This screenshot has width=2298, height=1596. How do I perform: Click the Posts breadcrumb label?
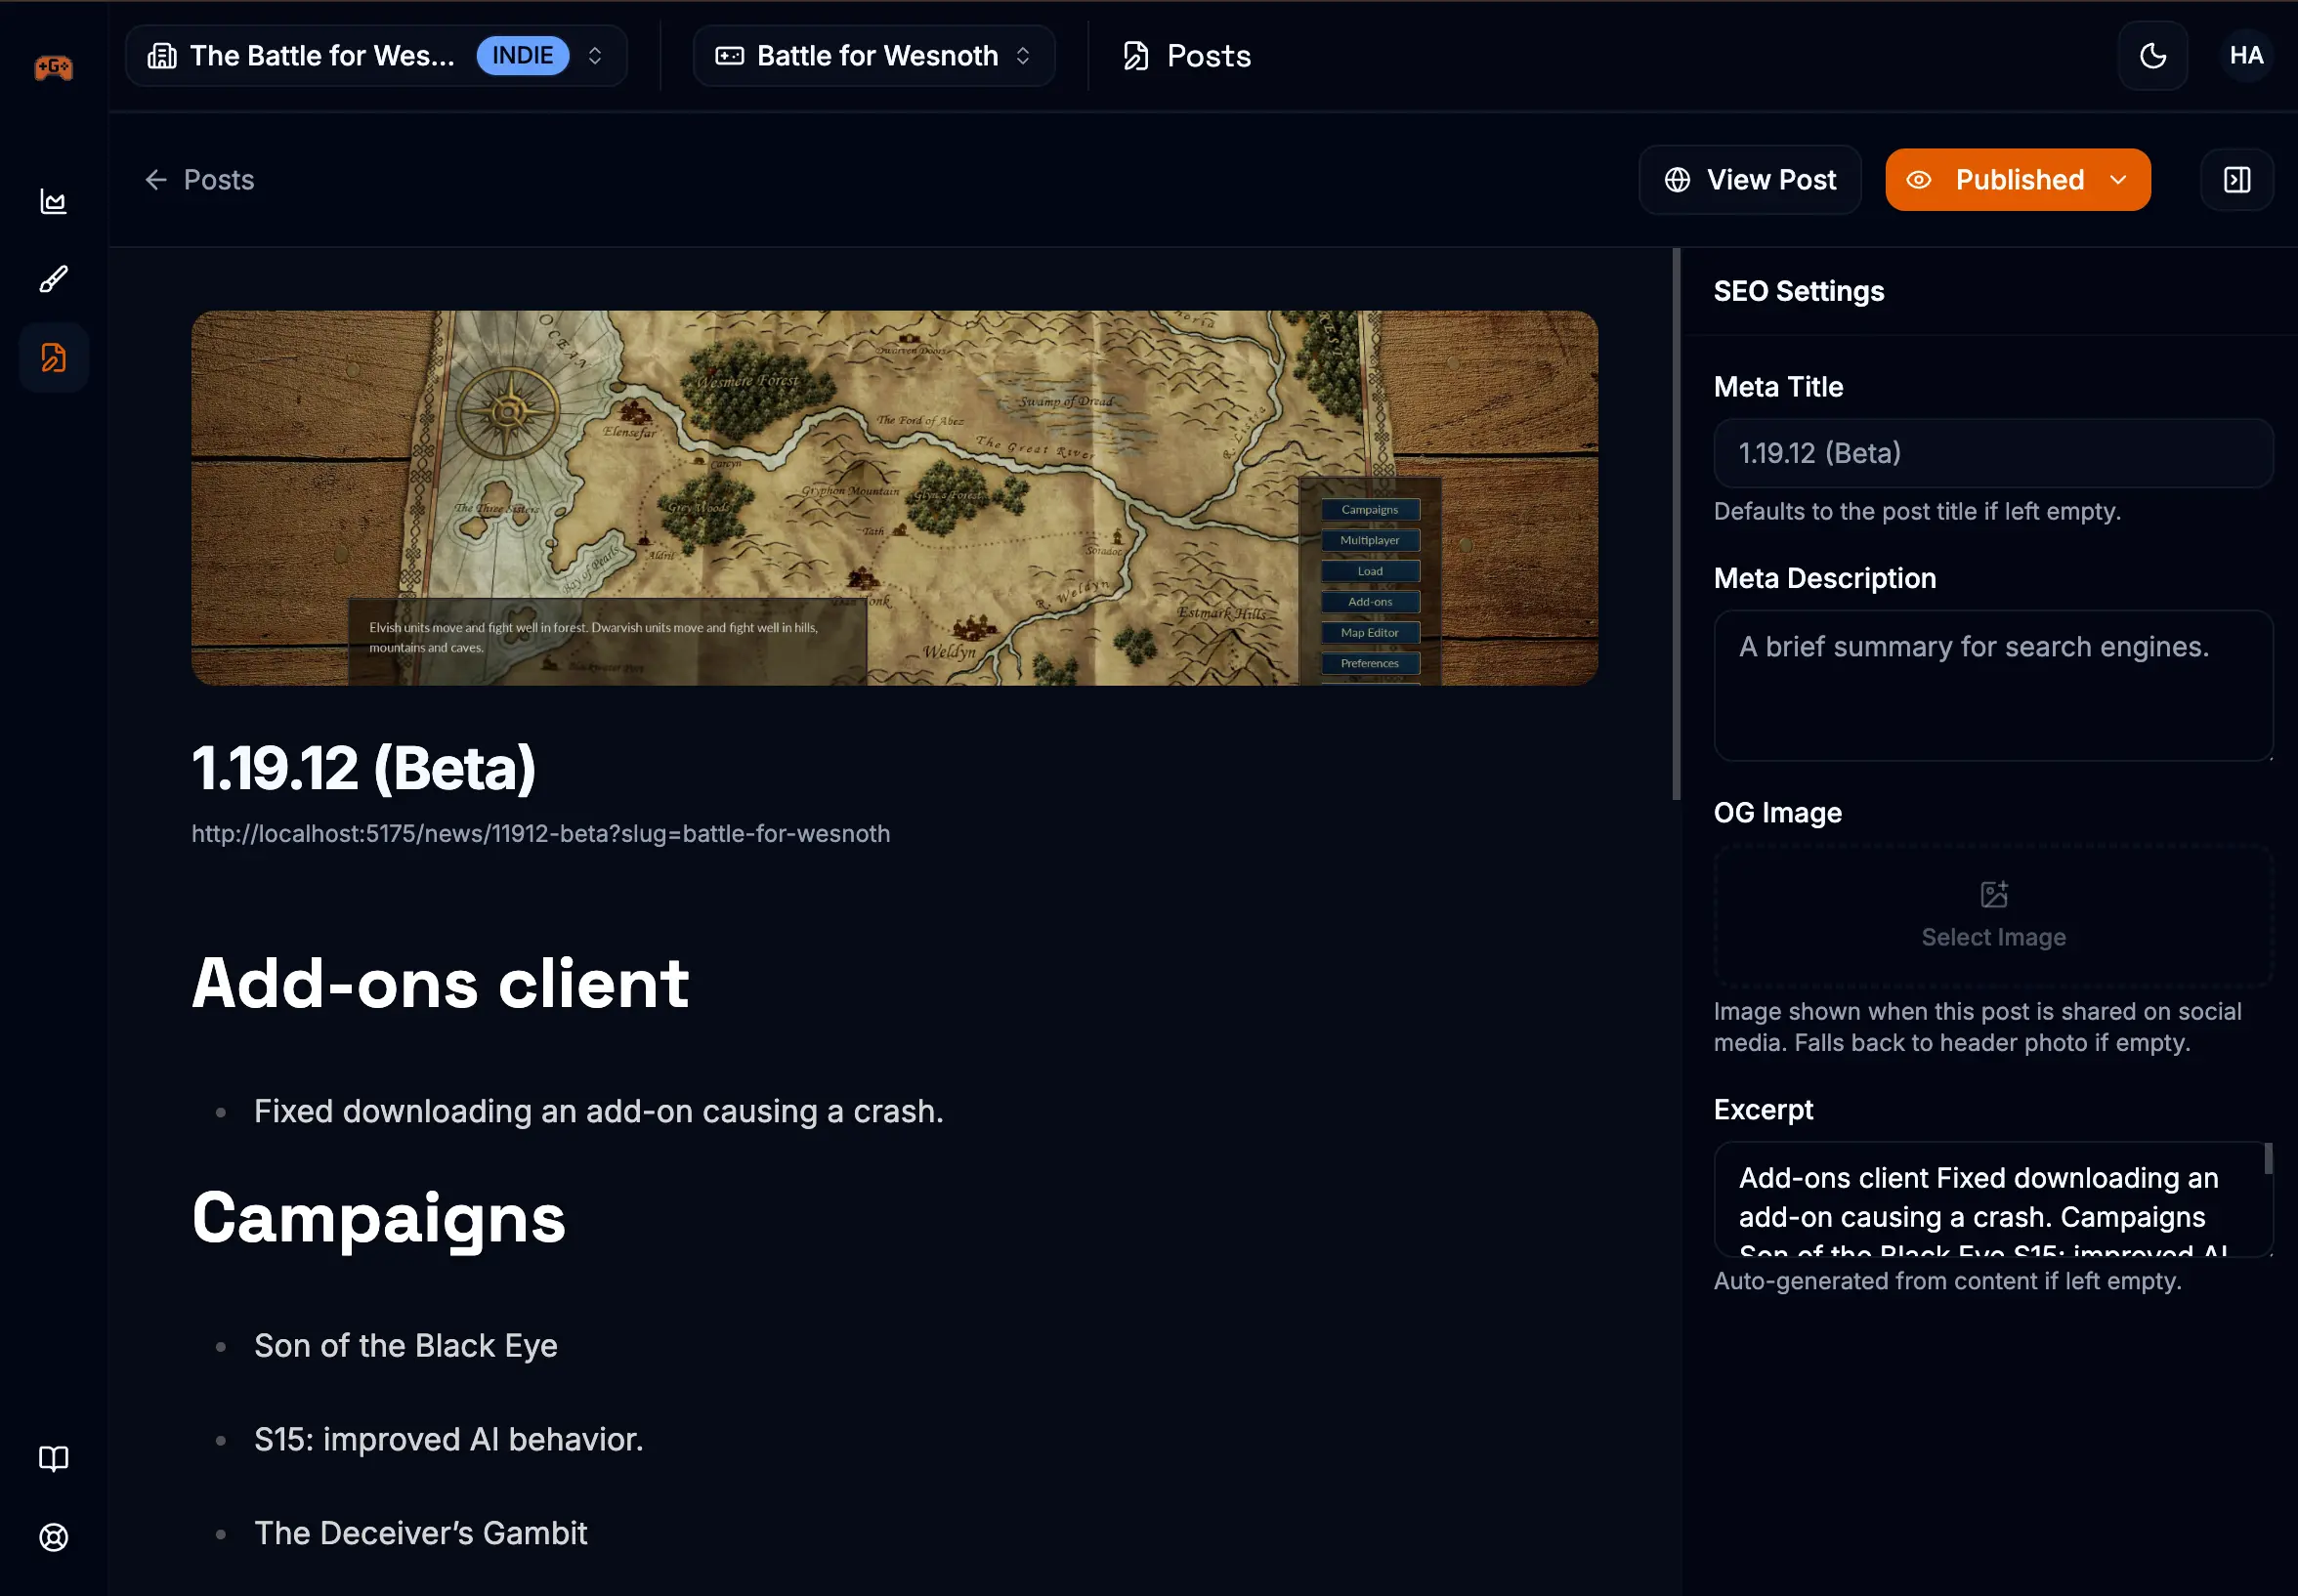pos(218,180)
